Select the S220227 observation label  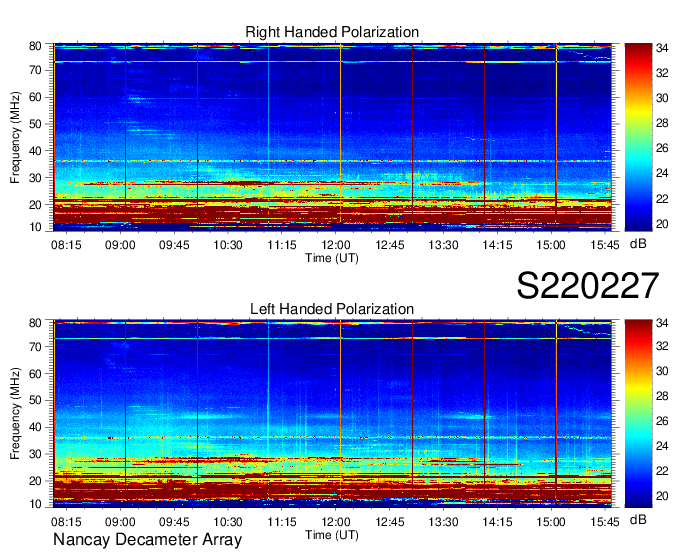click(x=588, y=285)
